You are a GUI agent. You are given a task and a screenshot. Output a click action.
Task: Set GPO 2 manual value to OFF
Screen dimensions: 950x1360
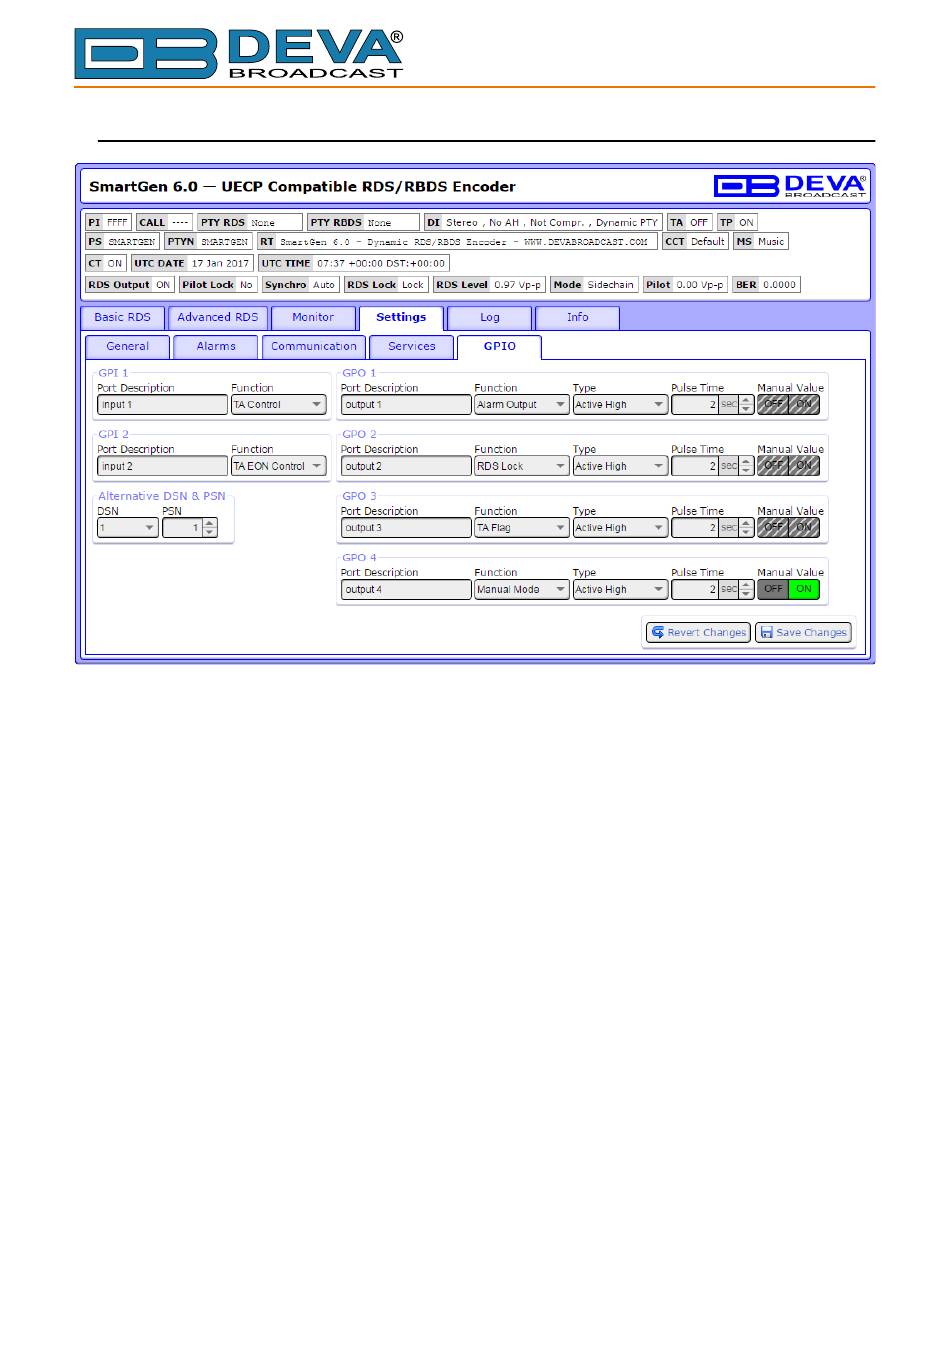pos(773,466)
